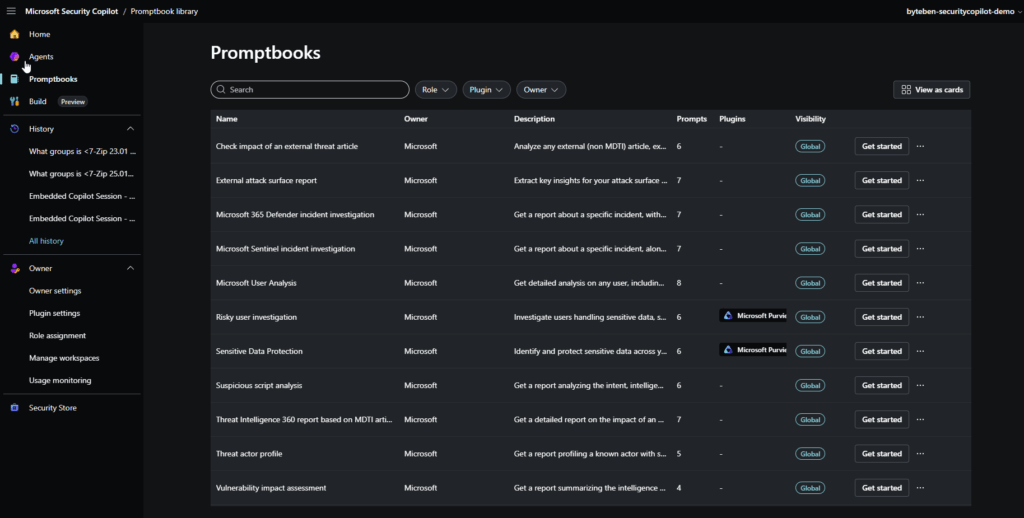
Task: Expand the Owner filter dropdown
Action: pos(541,90)
